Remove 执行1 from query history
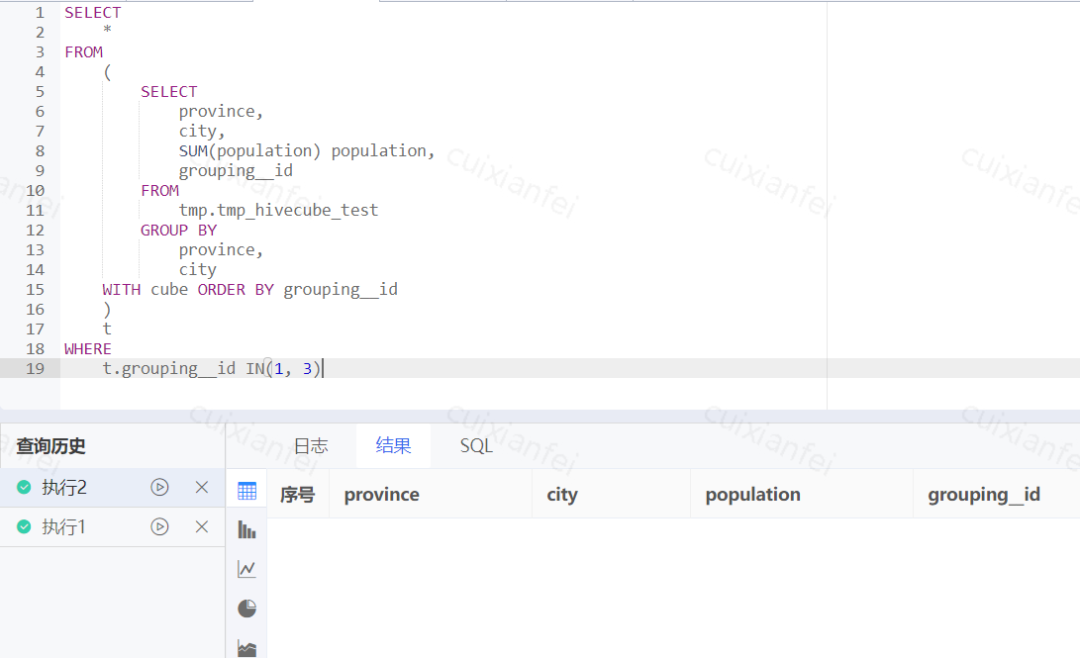 click(x=201, y=527)
